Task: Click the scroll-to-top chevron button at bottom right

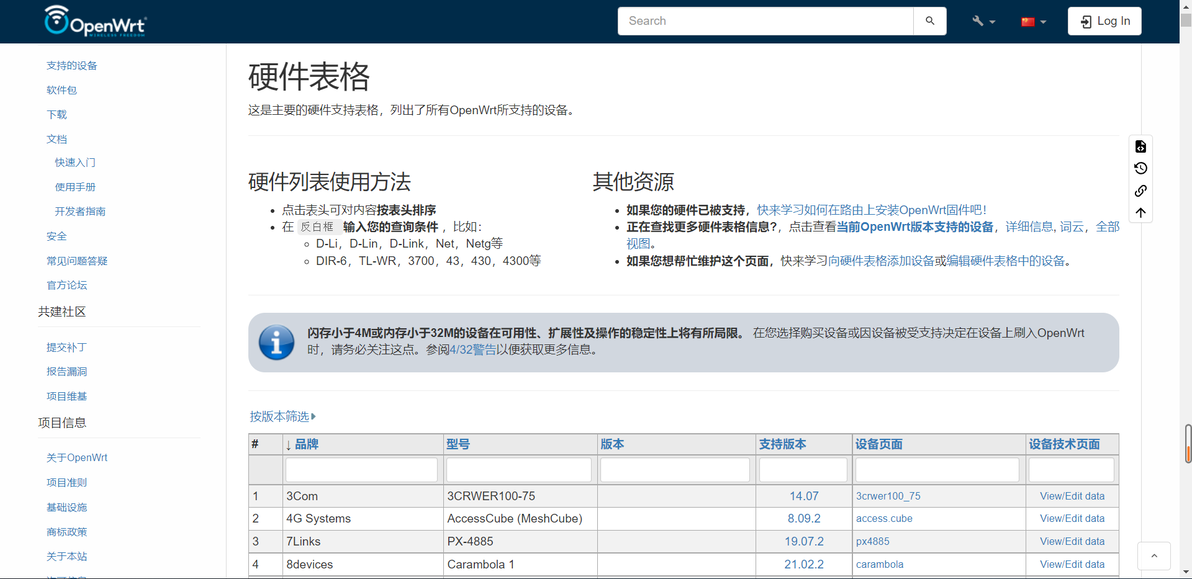Action: (x=1154, y=555)
